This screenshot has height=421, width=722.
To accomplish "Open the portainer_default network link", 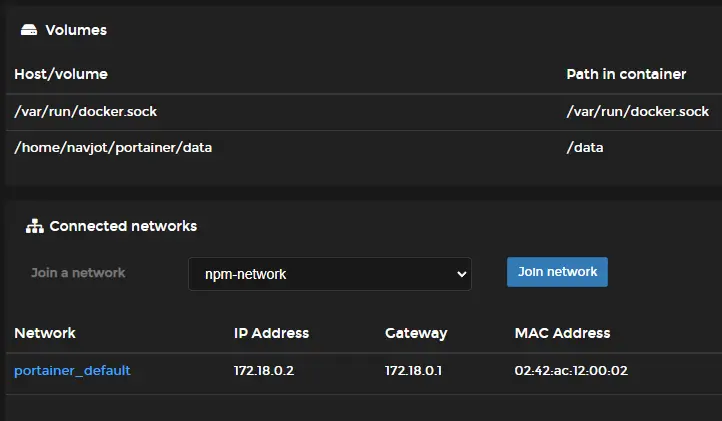I will click(x=72, y=371).
